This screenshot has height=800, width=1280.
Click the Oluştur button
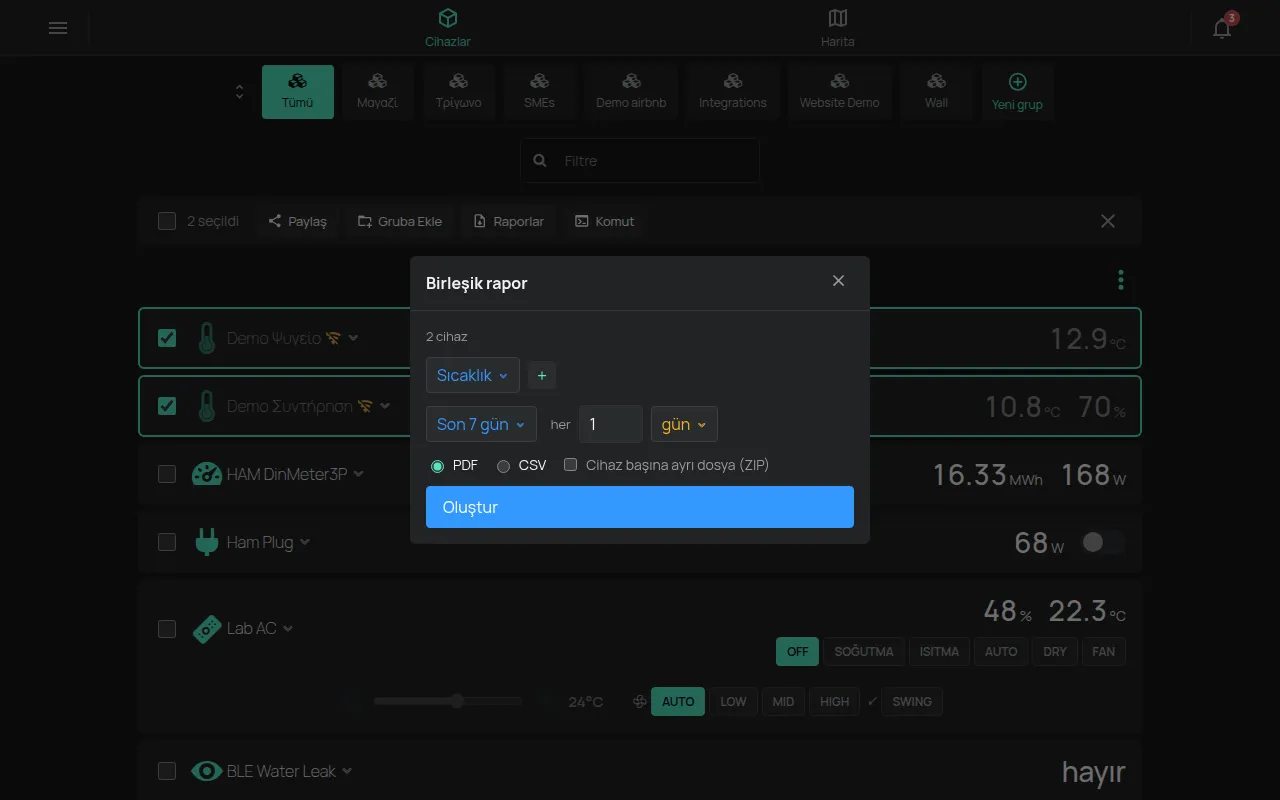[x=640, y=507]
